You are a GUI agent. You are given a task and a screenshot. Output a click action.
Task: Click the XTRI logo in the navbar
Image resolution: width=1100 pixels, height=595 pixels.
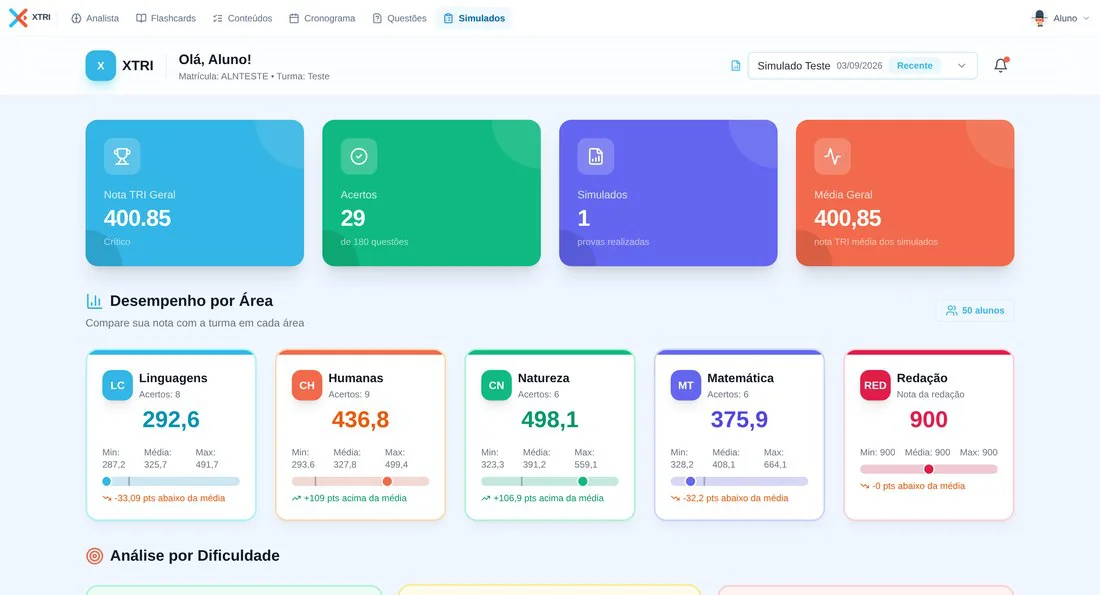click(29, 18)
